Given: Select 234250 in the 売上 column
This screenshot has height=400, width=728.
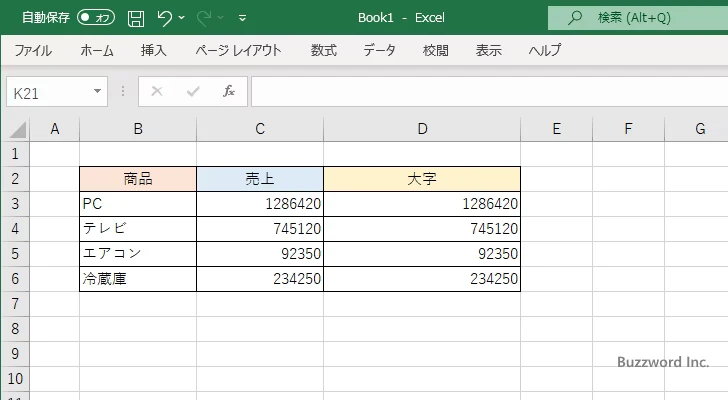Looking at the screenshot, I should [260, 279].
